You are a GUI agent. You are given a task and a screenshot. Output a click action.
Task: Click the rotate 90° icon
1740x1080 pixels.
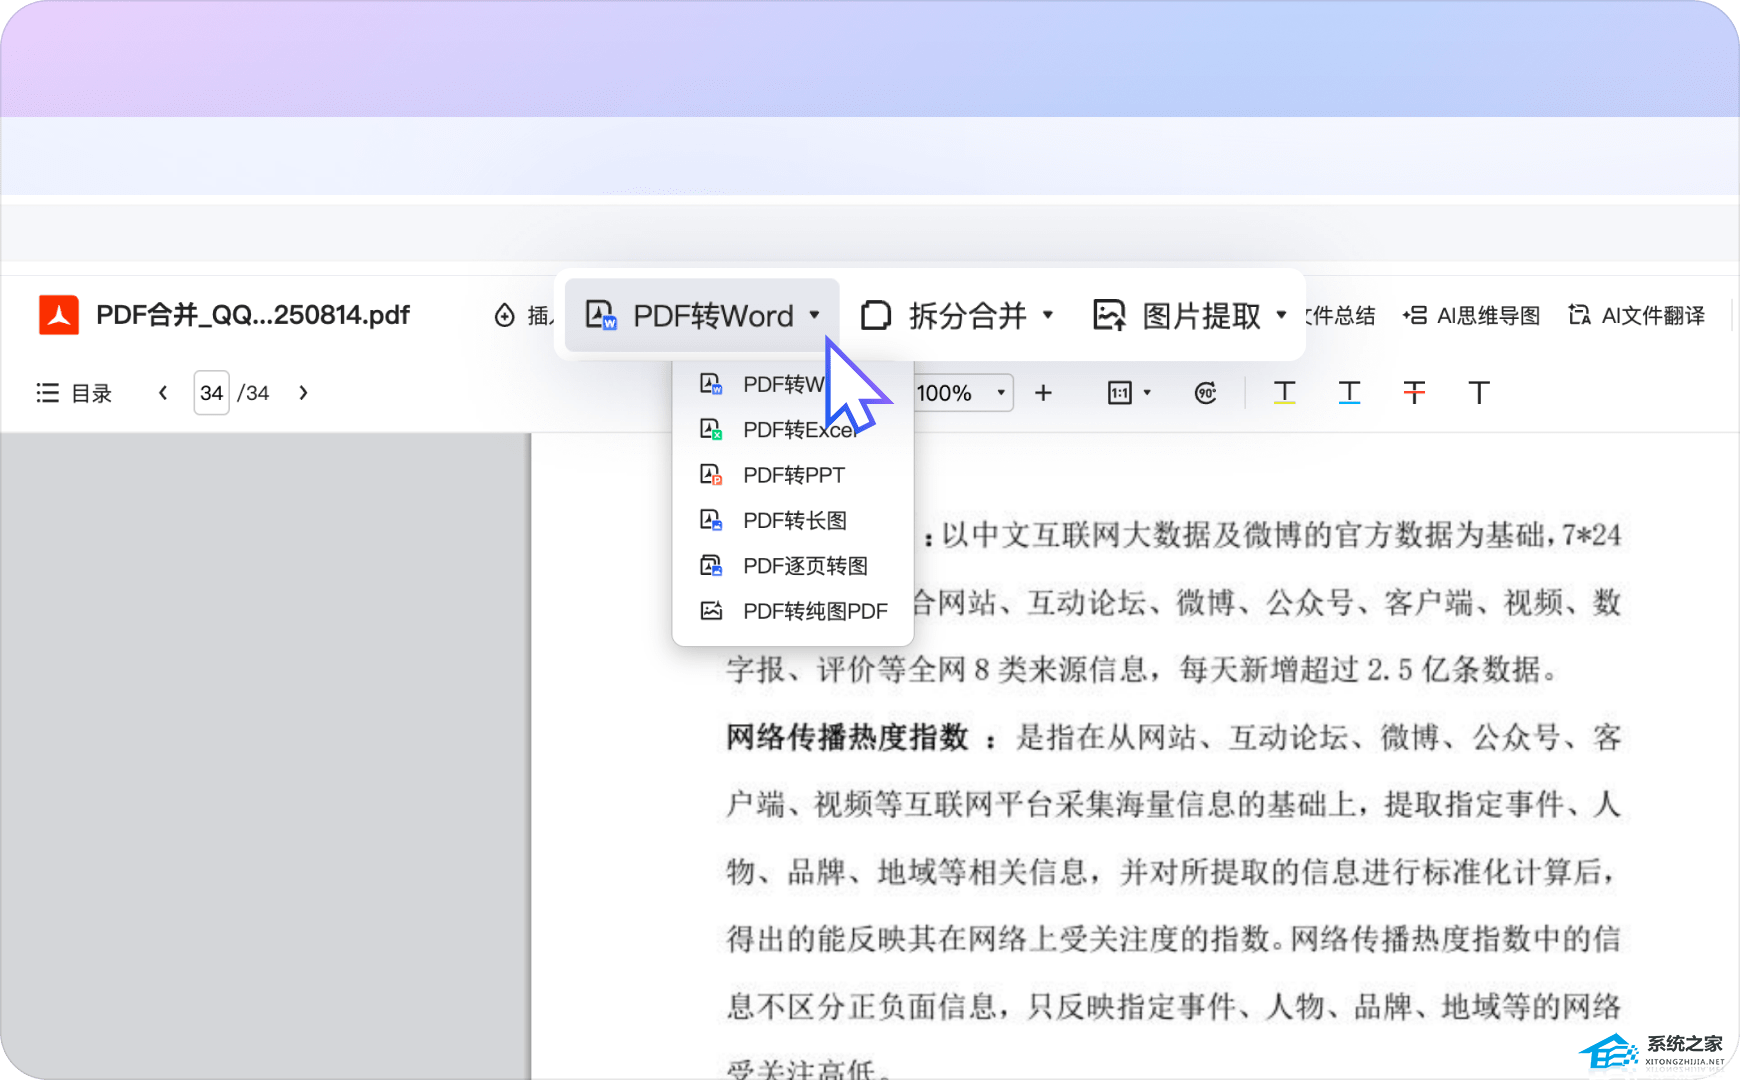[x=1206, y=393]
